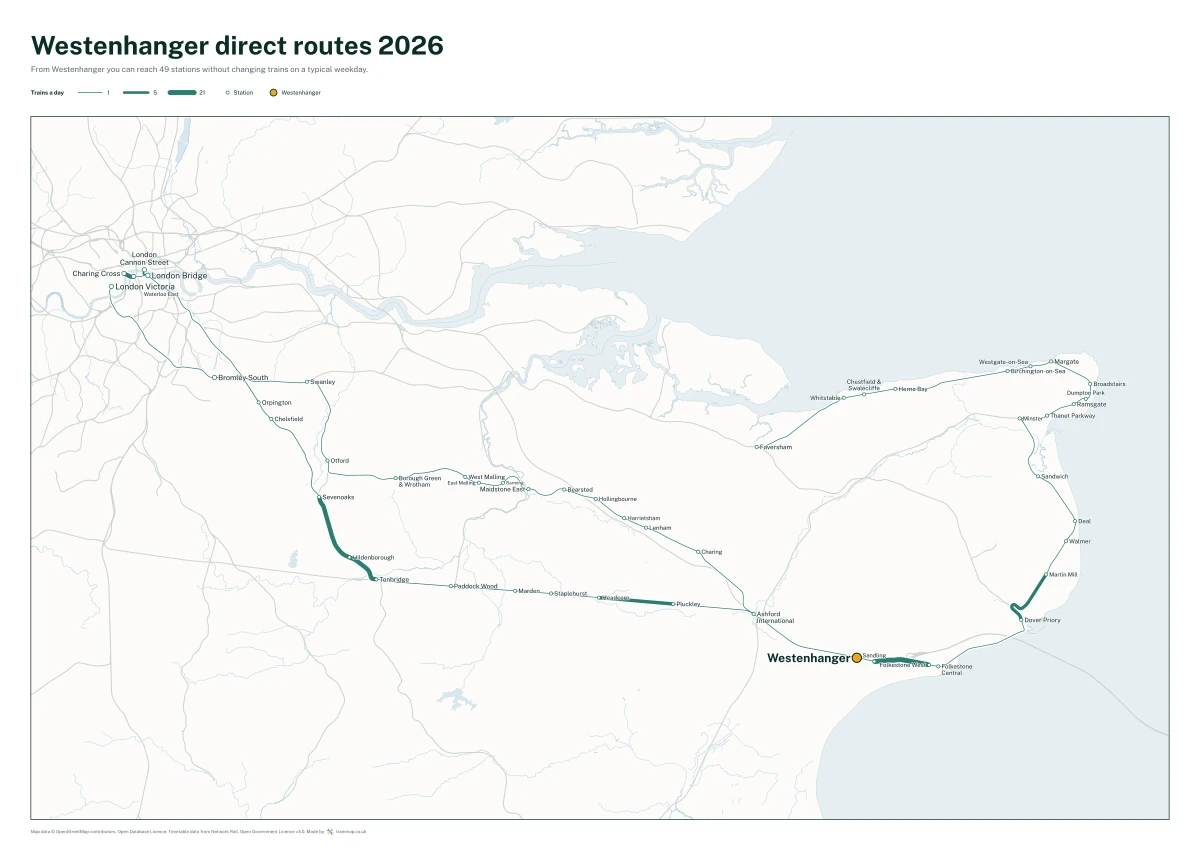
Task: Select the Dumpton Park station label
Action: (1086, 393)
